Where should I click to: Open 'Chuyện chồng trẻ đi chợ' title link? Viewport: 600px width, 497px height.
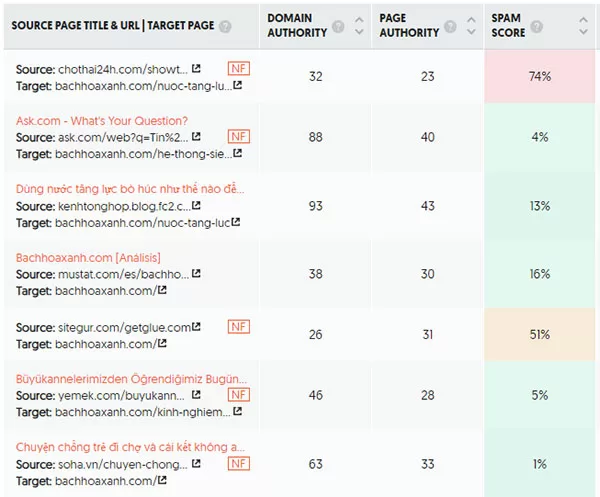tap(130, 447)
